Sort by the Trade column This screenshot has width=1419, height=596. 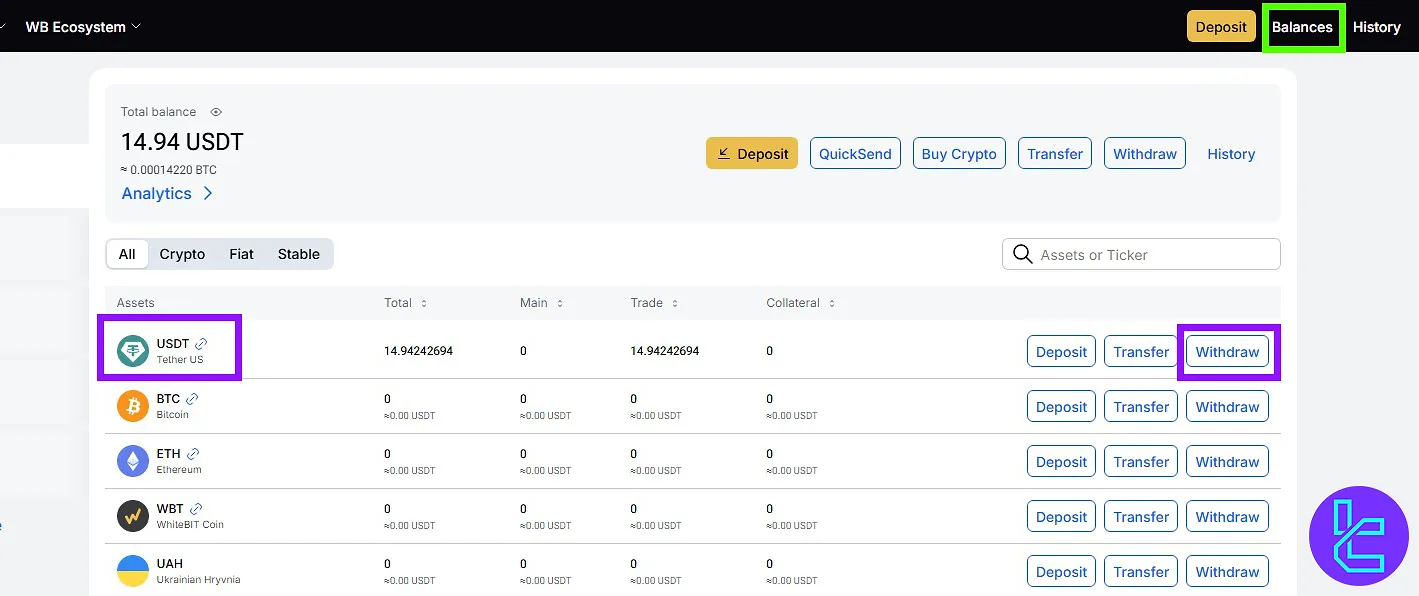pos(655,303)
